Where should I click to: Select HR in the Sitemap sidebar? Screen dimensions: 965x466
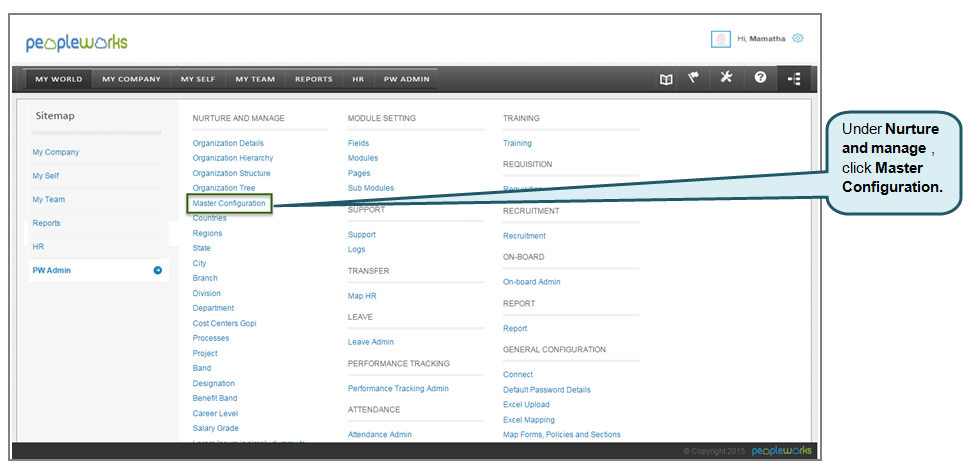(38, 246)
